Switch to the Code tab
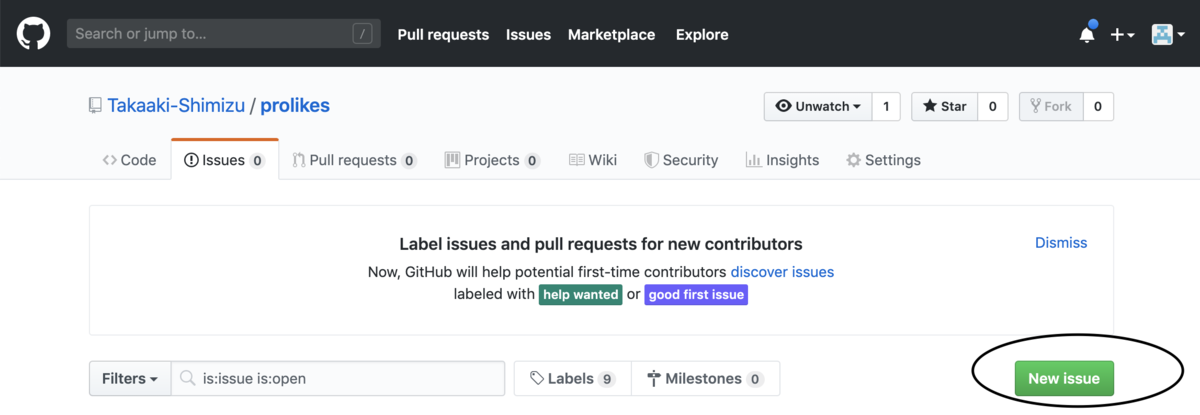This screenshot has width=1200, height=415. [129, 160]
